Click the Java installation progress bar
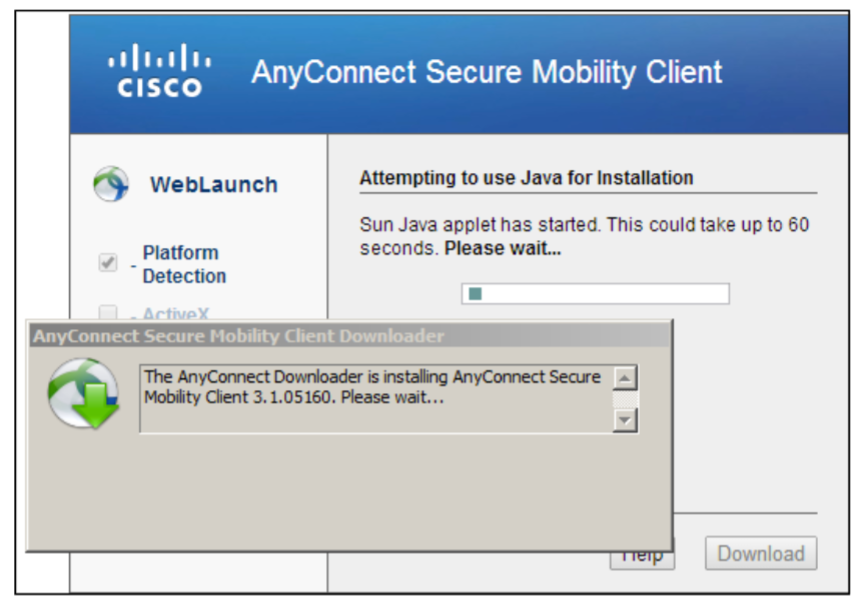The image size is (862, 604). point(595,293)
